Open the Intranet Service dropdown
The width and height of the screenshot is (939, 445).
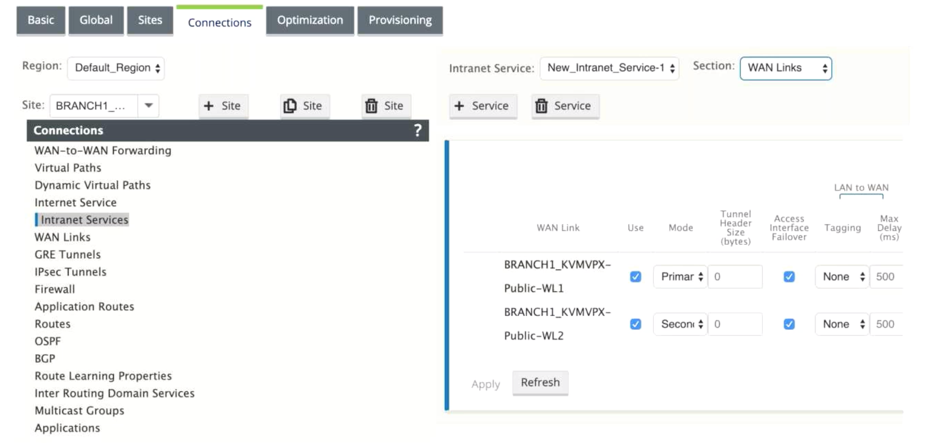(x=609, y=68)
